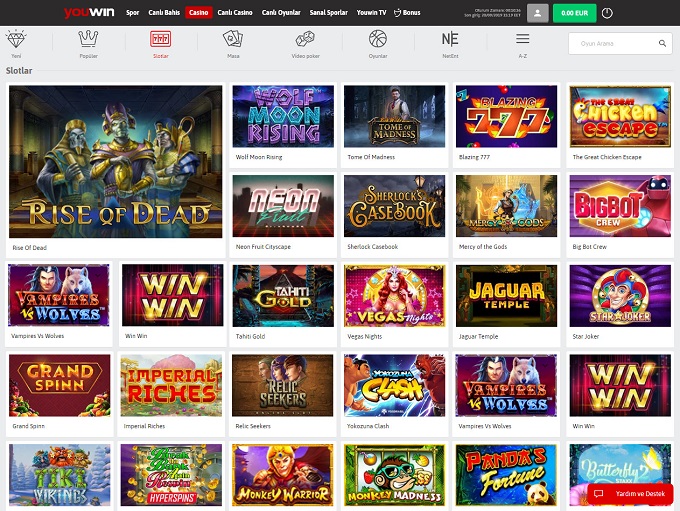Viewport: 680px width, 511px height.
Task: Type in the Oyun Arama search field
Action: (x=612, y=44)
